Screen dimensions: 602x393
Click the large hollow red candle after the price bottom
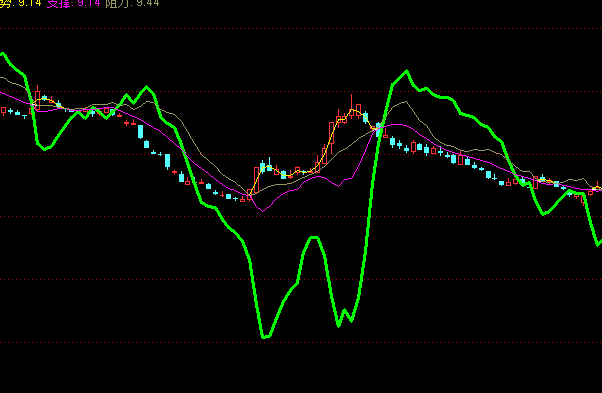(x=256, y=180)
